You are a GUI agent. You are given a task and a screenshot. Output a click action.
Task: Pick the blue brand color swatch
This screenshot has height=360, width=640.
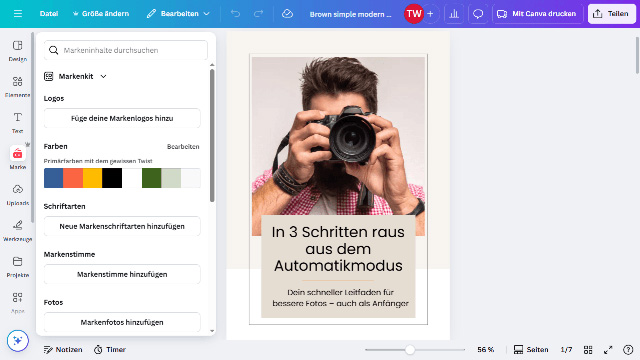53,178
